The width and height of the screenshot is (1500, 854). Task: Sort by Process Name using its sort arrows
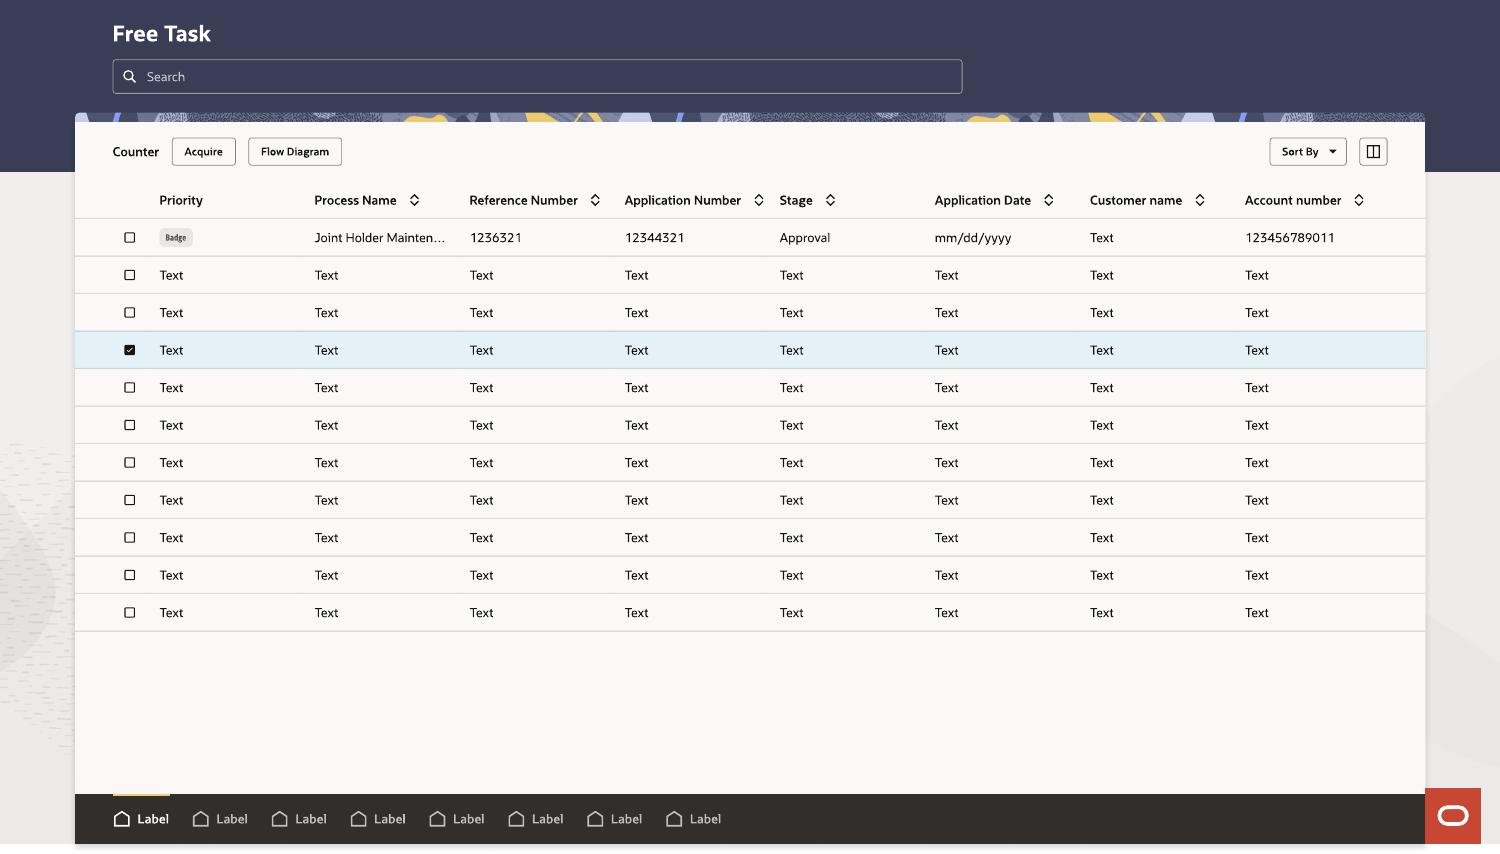(x=414, y=201)
